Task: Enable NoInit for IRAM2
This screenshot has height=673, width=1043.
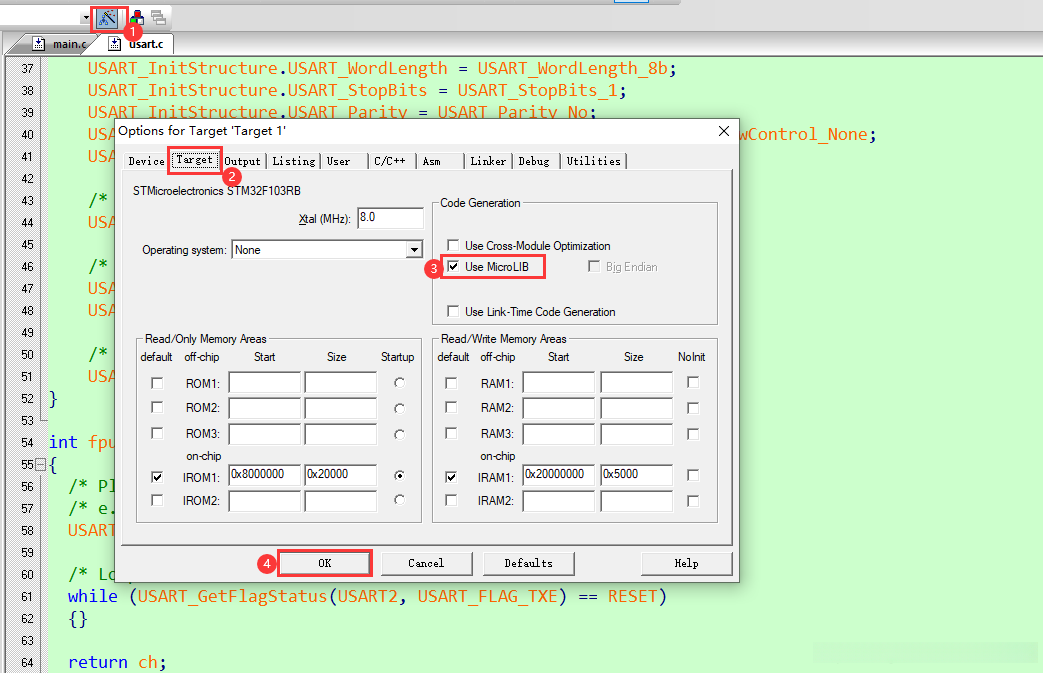Action: click(693, 501)
